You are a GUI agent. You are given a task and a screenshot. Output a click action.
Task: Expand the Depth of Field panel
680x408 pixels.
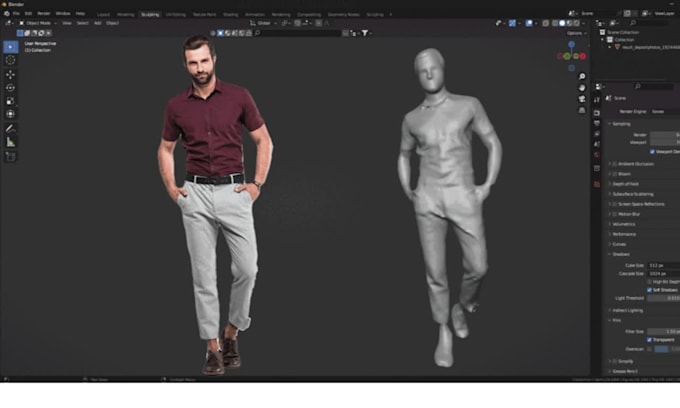(625, 184)
